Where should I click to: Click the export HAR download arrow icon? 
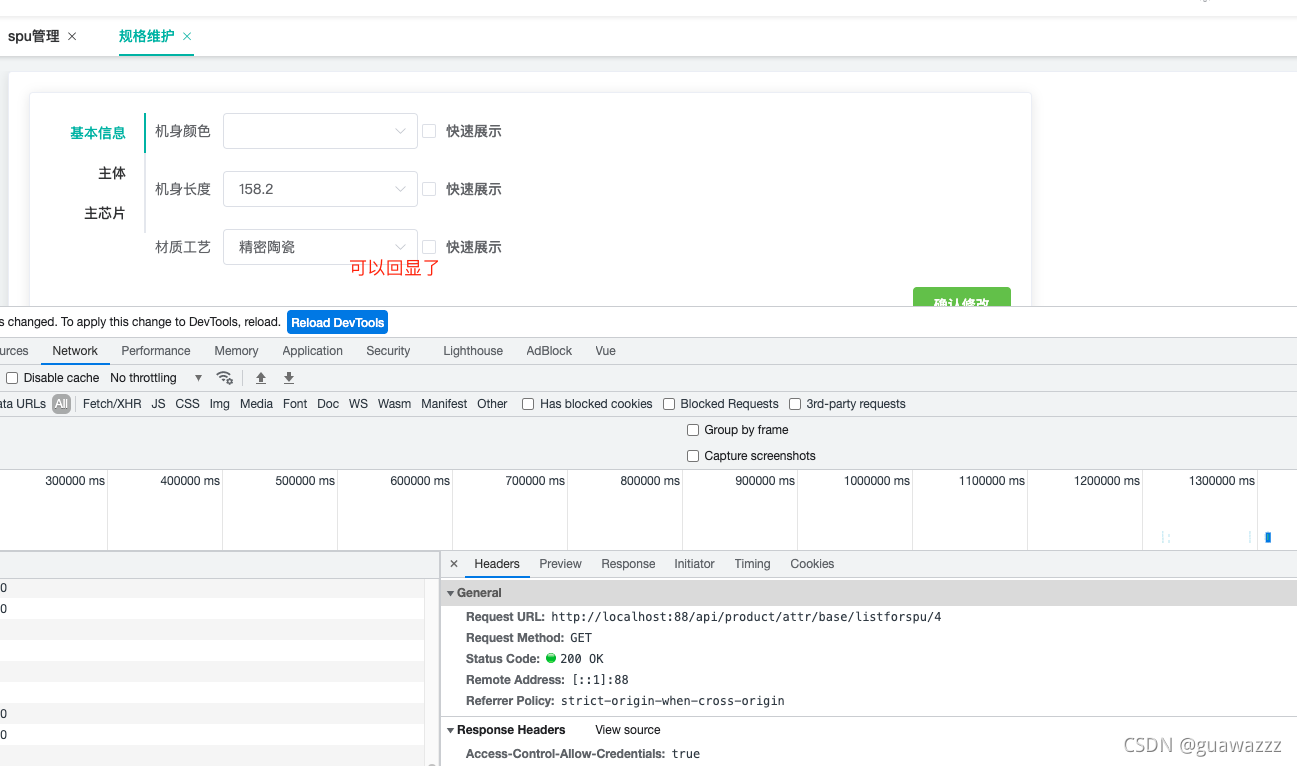[x=289, y=378]
